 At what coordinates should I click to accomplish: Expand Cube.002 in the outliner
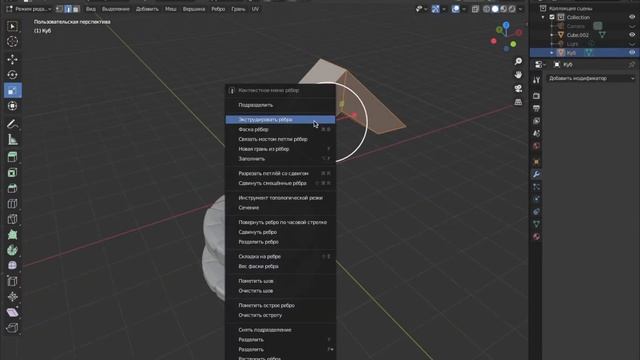tap(551, 35)
